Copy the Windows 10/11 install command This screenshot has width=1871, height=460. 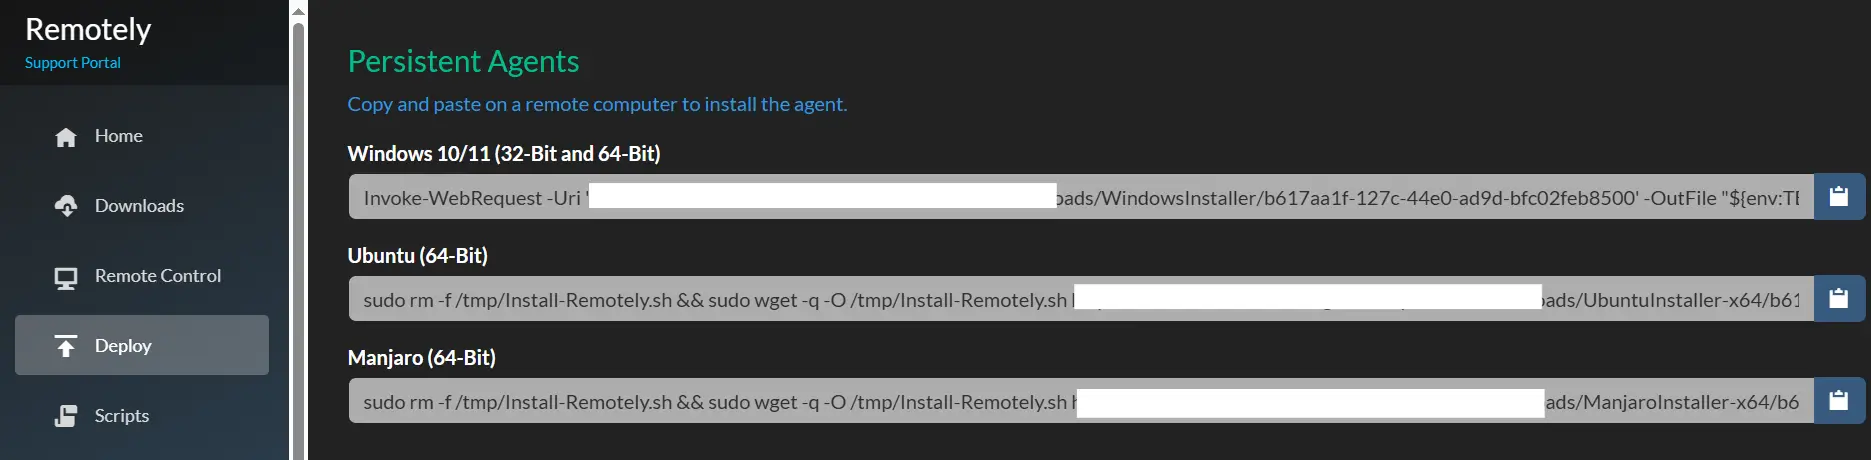[x=1838, y=197]
